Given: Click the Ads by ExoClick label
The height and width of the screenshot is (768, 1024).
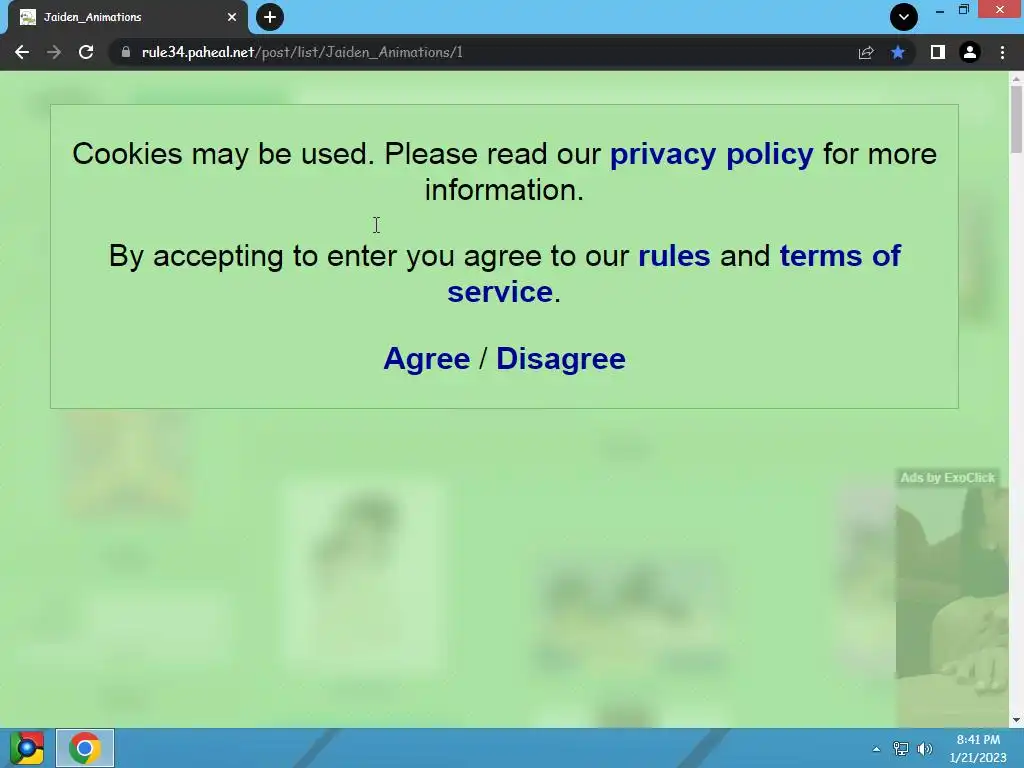Looking at the screenshot, I should click(x=948, y=477).
